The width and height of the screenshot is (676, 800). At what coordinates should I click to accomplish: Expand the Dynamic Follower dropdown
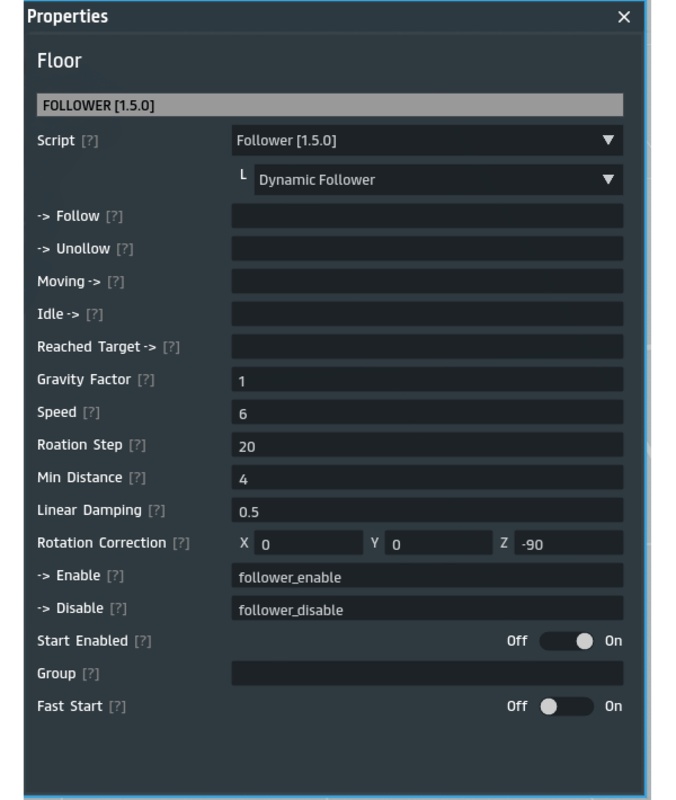point(438,180)
